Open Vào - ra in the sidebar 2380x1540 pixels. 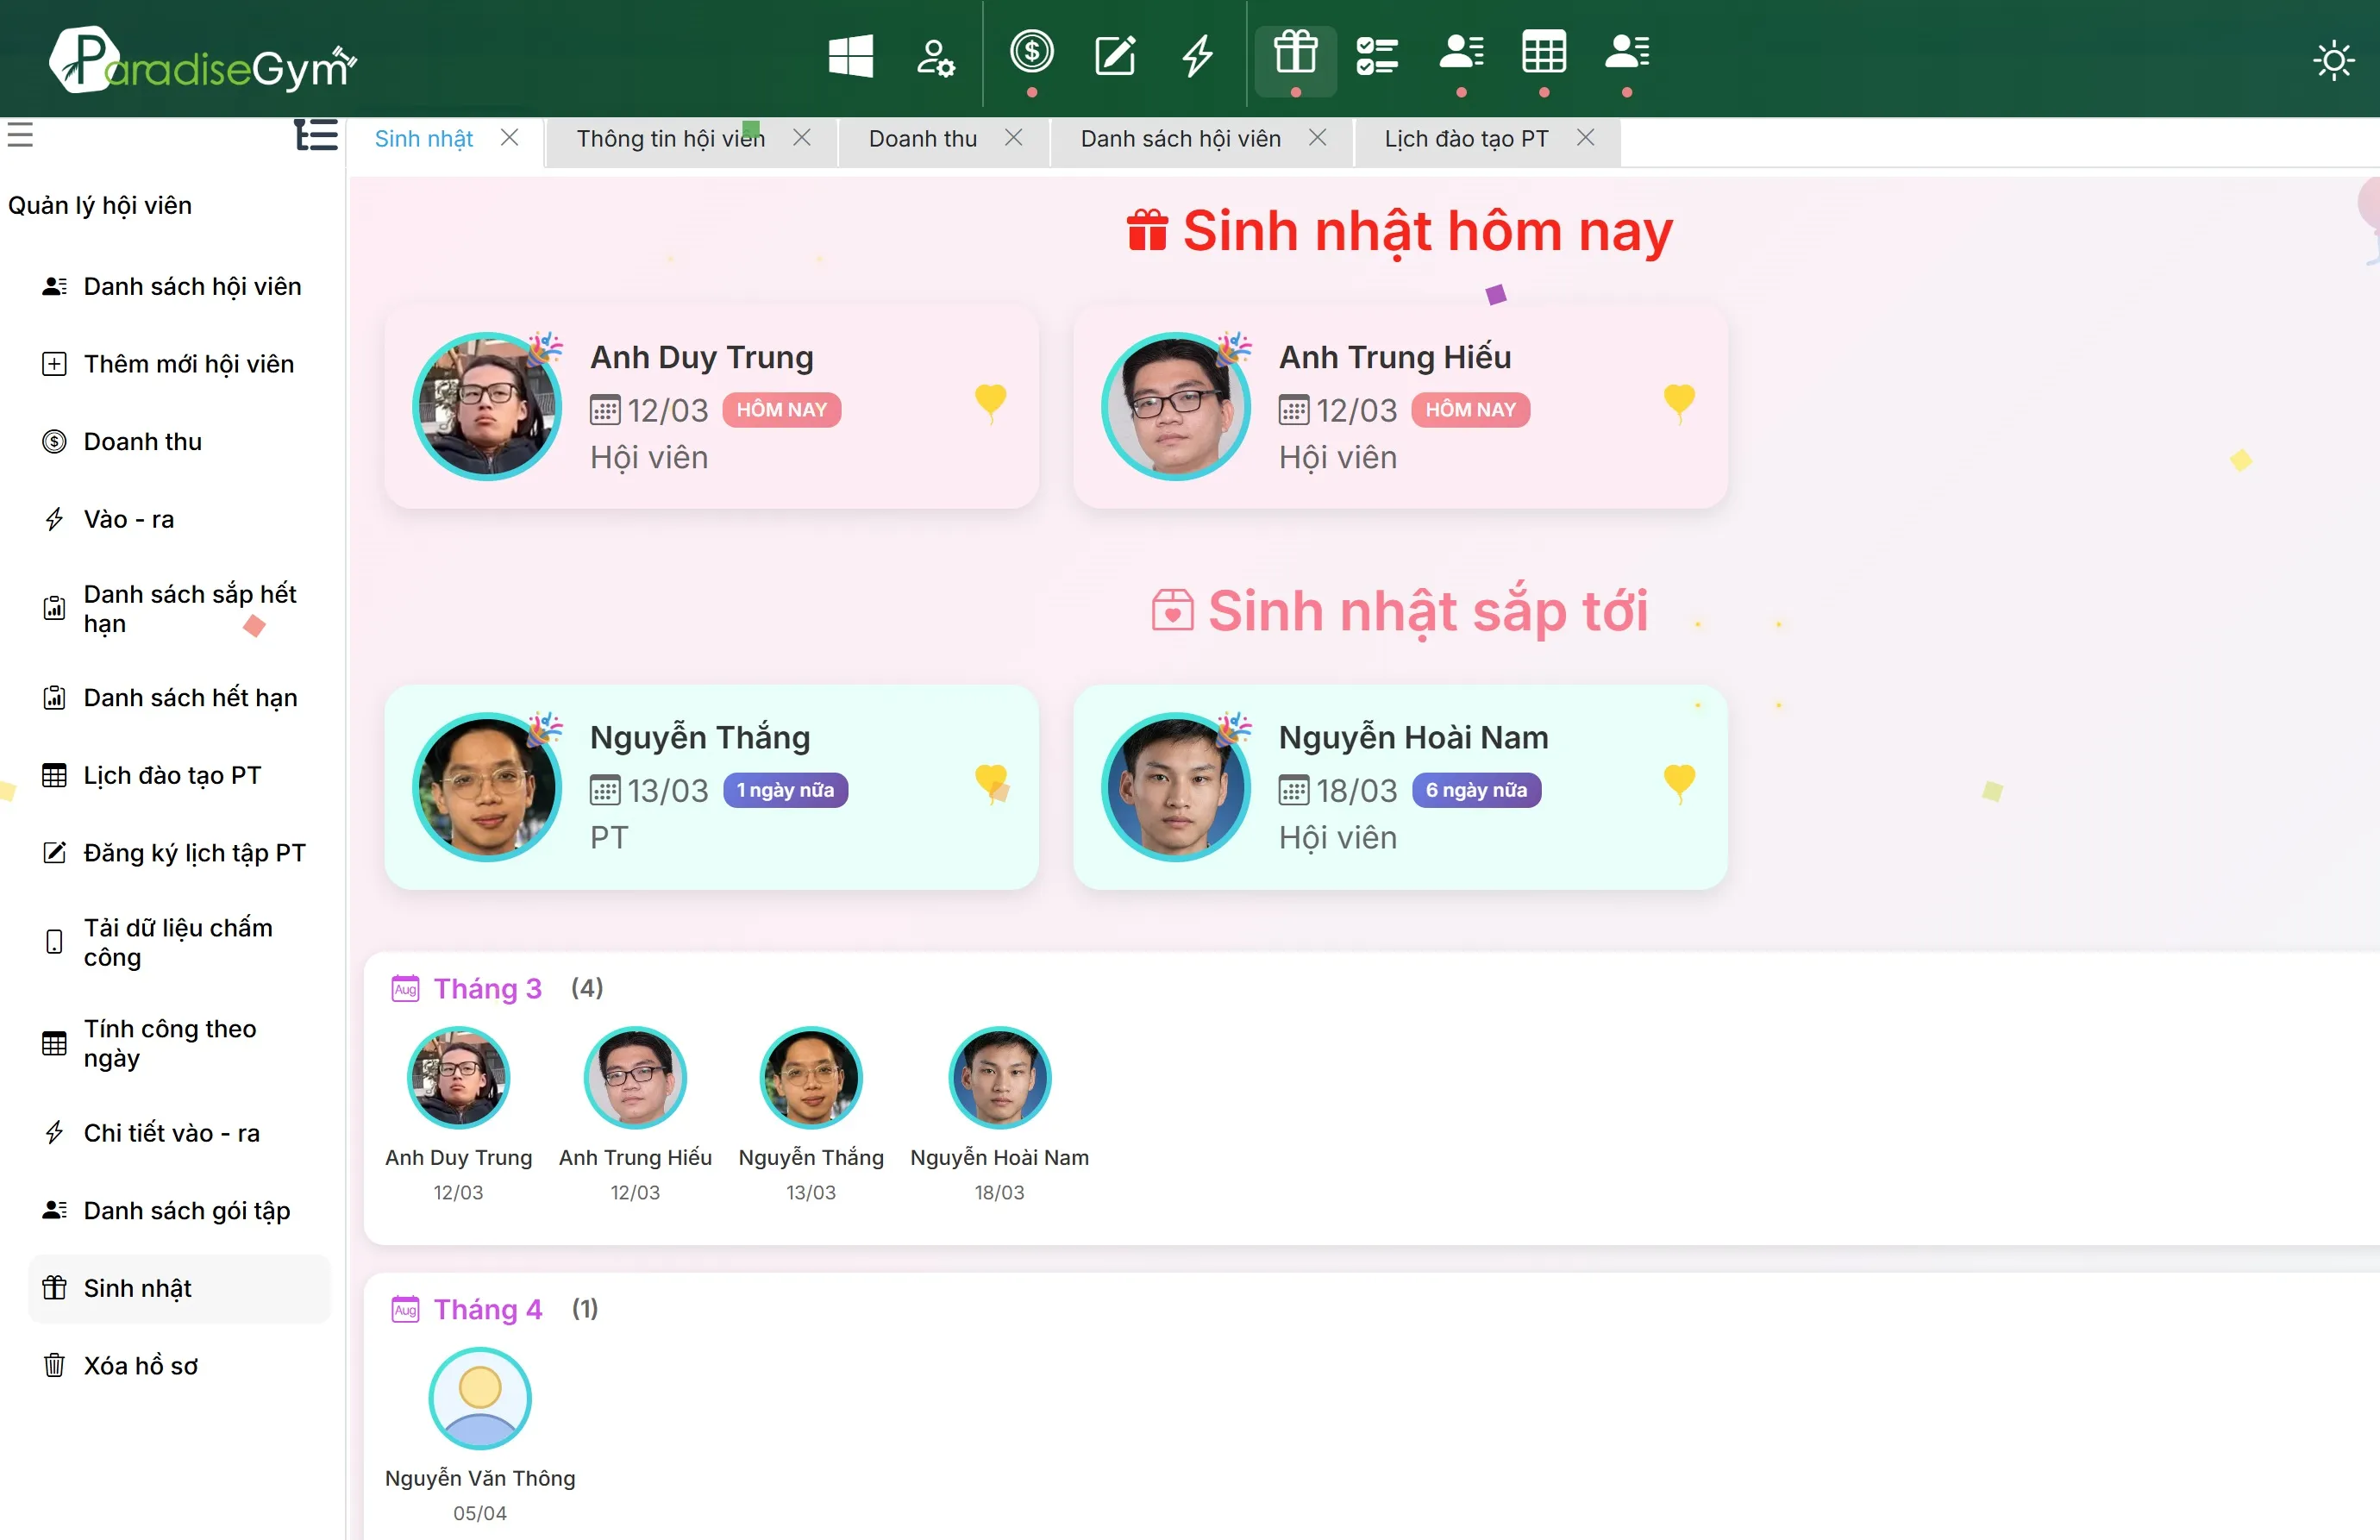(179, 520)
